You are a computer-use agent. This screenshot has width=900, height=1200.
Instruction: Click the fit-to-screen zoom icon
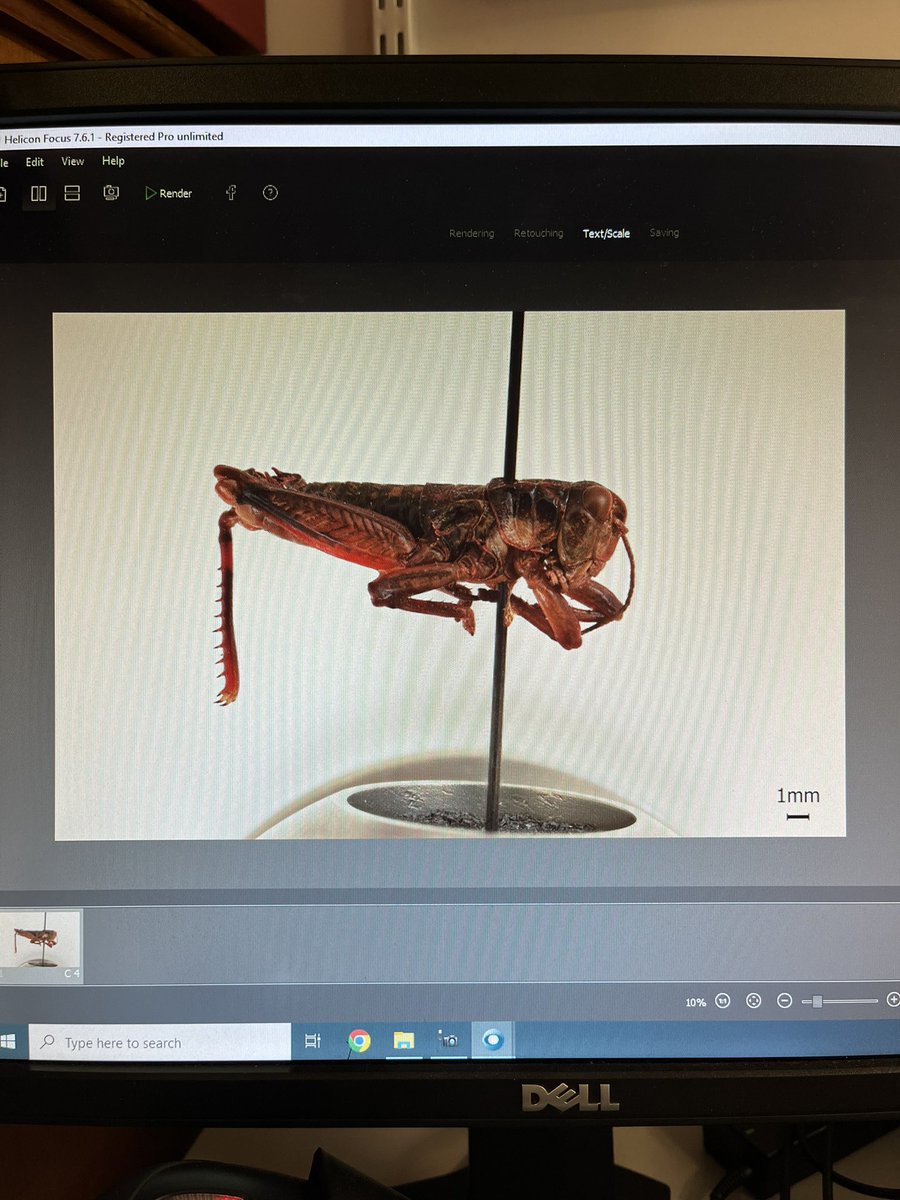coord(753,1000)
